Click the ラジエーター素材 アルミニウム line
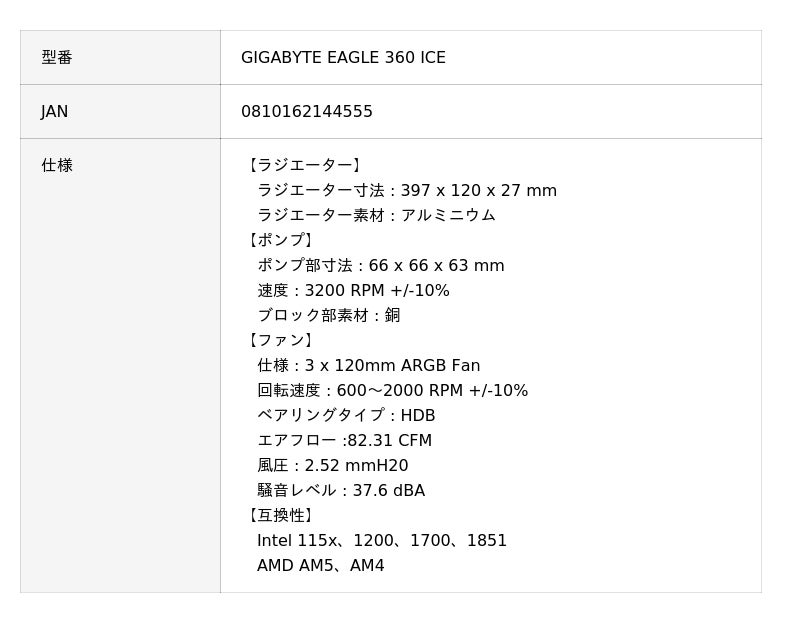This screenshot has height=623, width=800. coord(376,216)
